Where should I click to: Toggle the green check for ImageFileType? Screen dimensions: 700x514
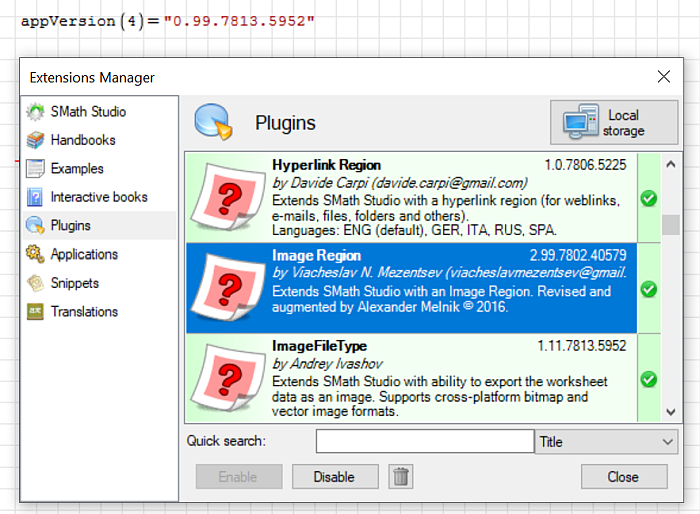pyautogui.click(x=648, y=379)
